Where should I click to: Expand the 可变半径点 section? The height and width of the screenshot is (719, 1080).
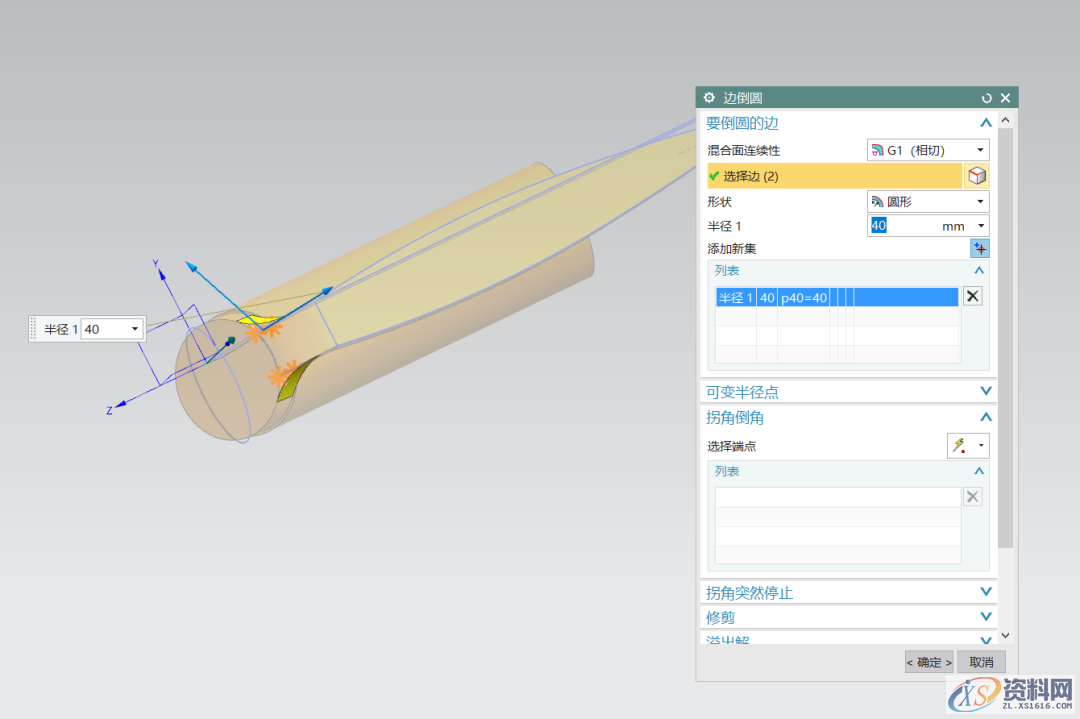point(985,392)
